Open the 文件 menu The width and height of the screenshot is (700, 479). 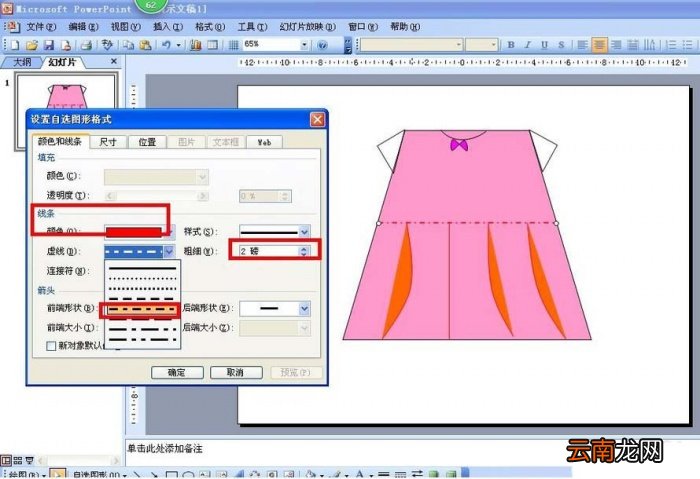(41, 27)
